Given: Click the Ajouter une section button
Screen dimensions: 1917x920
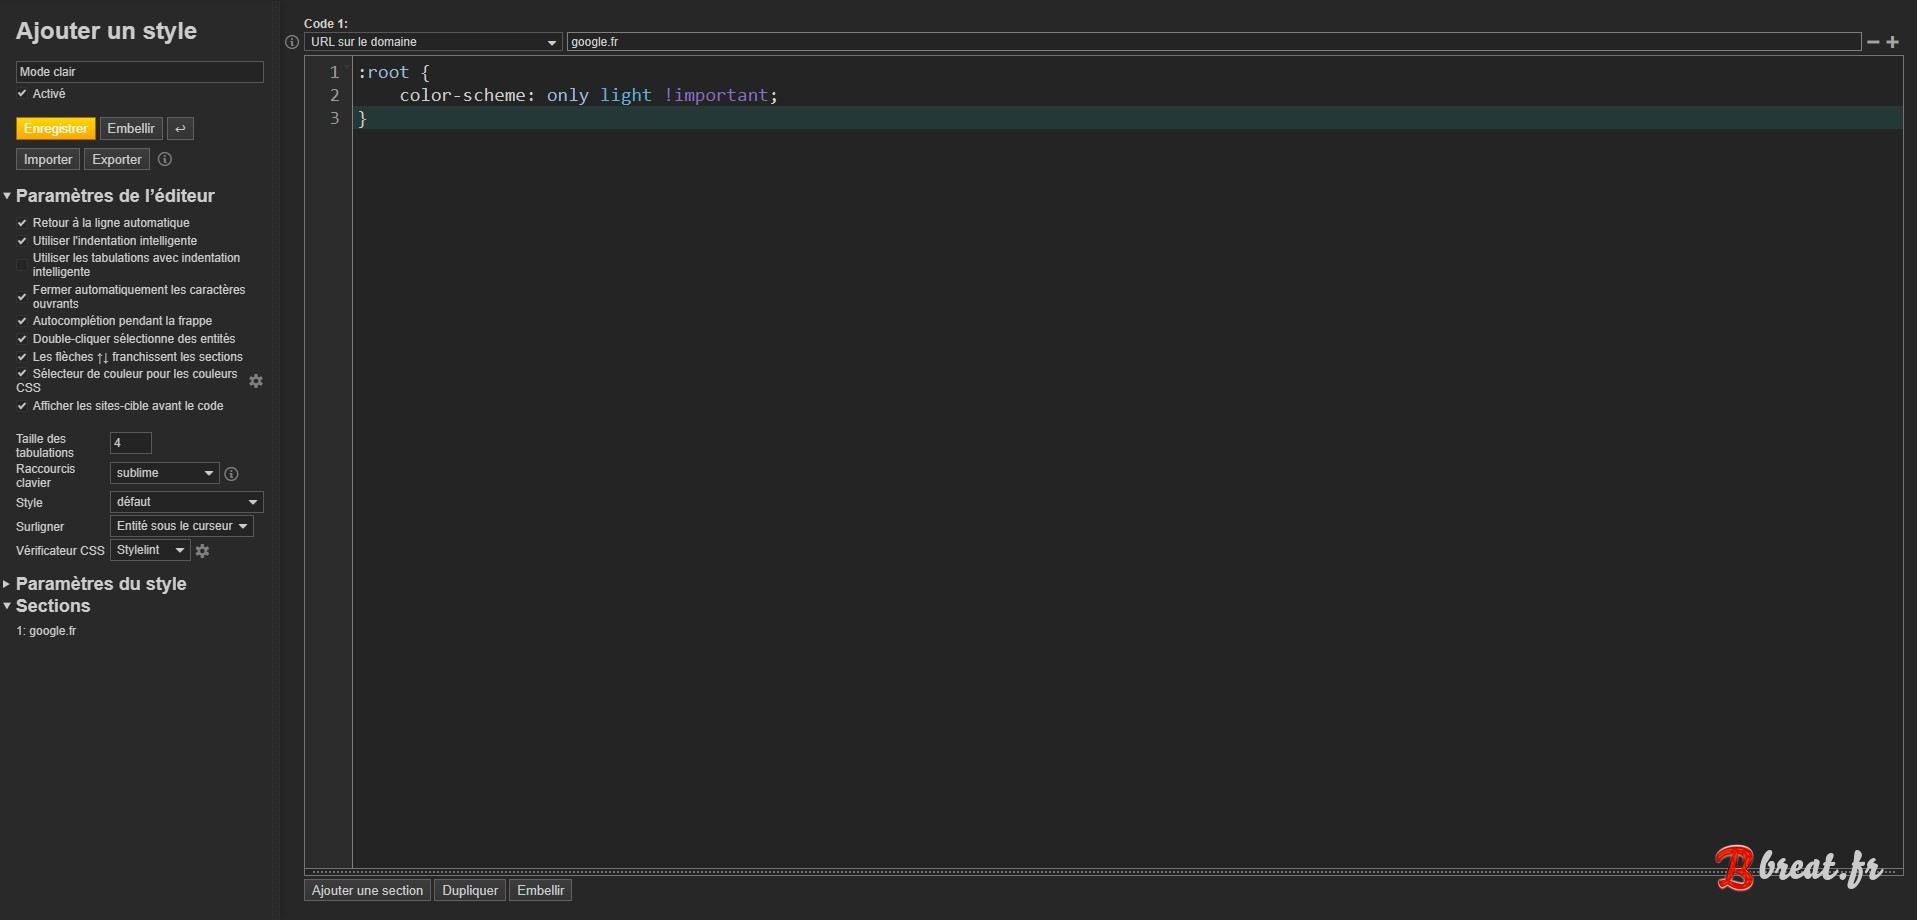Looking at the screenshot, I should tap(366, 890).
